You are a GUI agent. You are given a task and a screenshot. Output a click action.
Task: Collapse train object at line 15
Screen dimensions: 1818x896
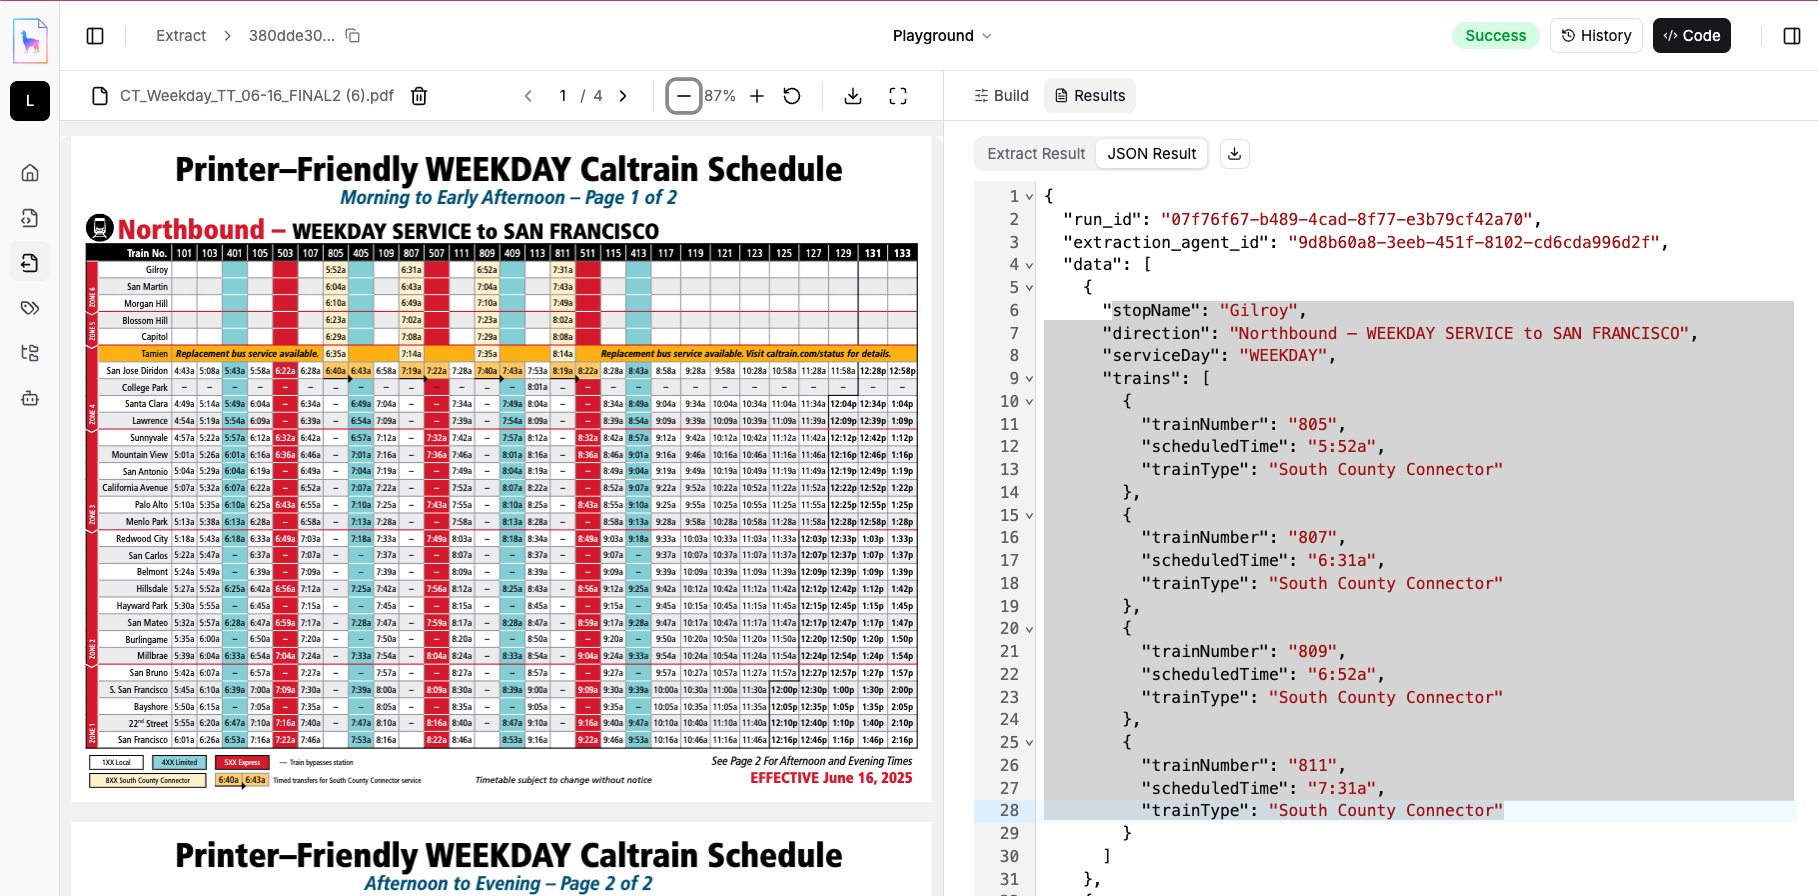coord(1029,516)
